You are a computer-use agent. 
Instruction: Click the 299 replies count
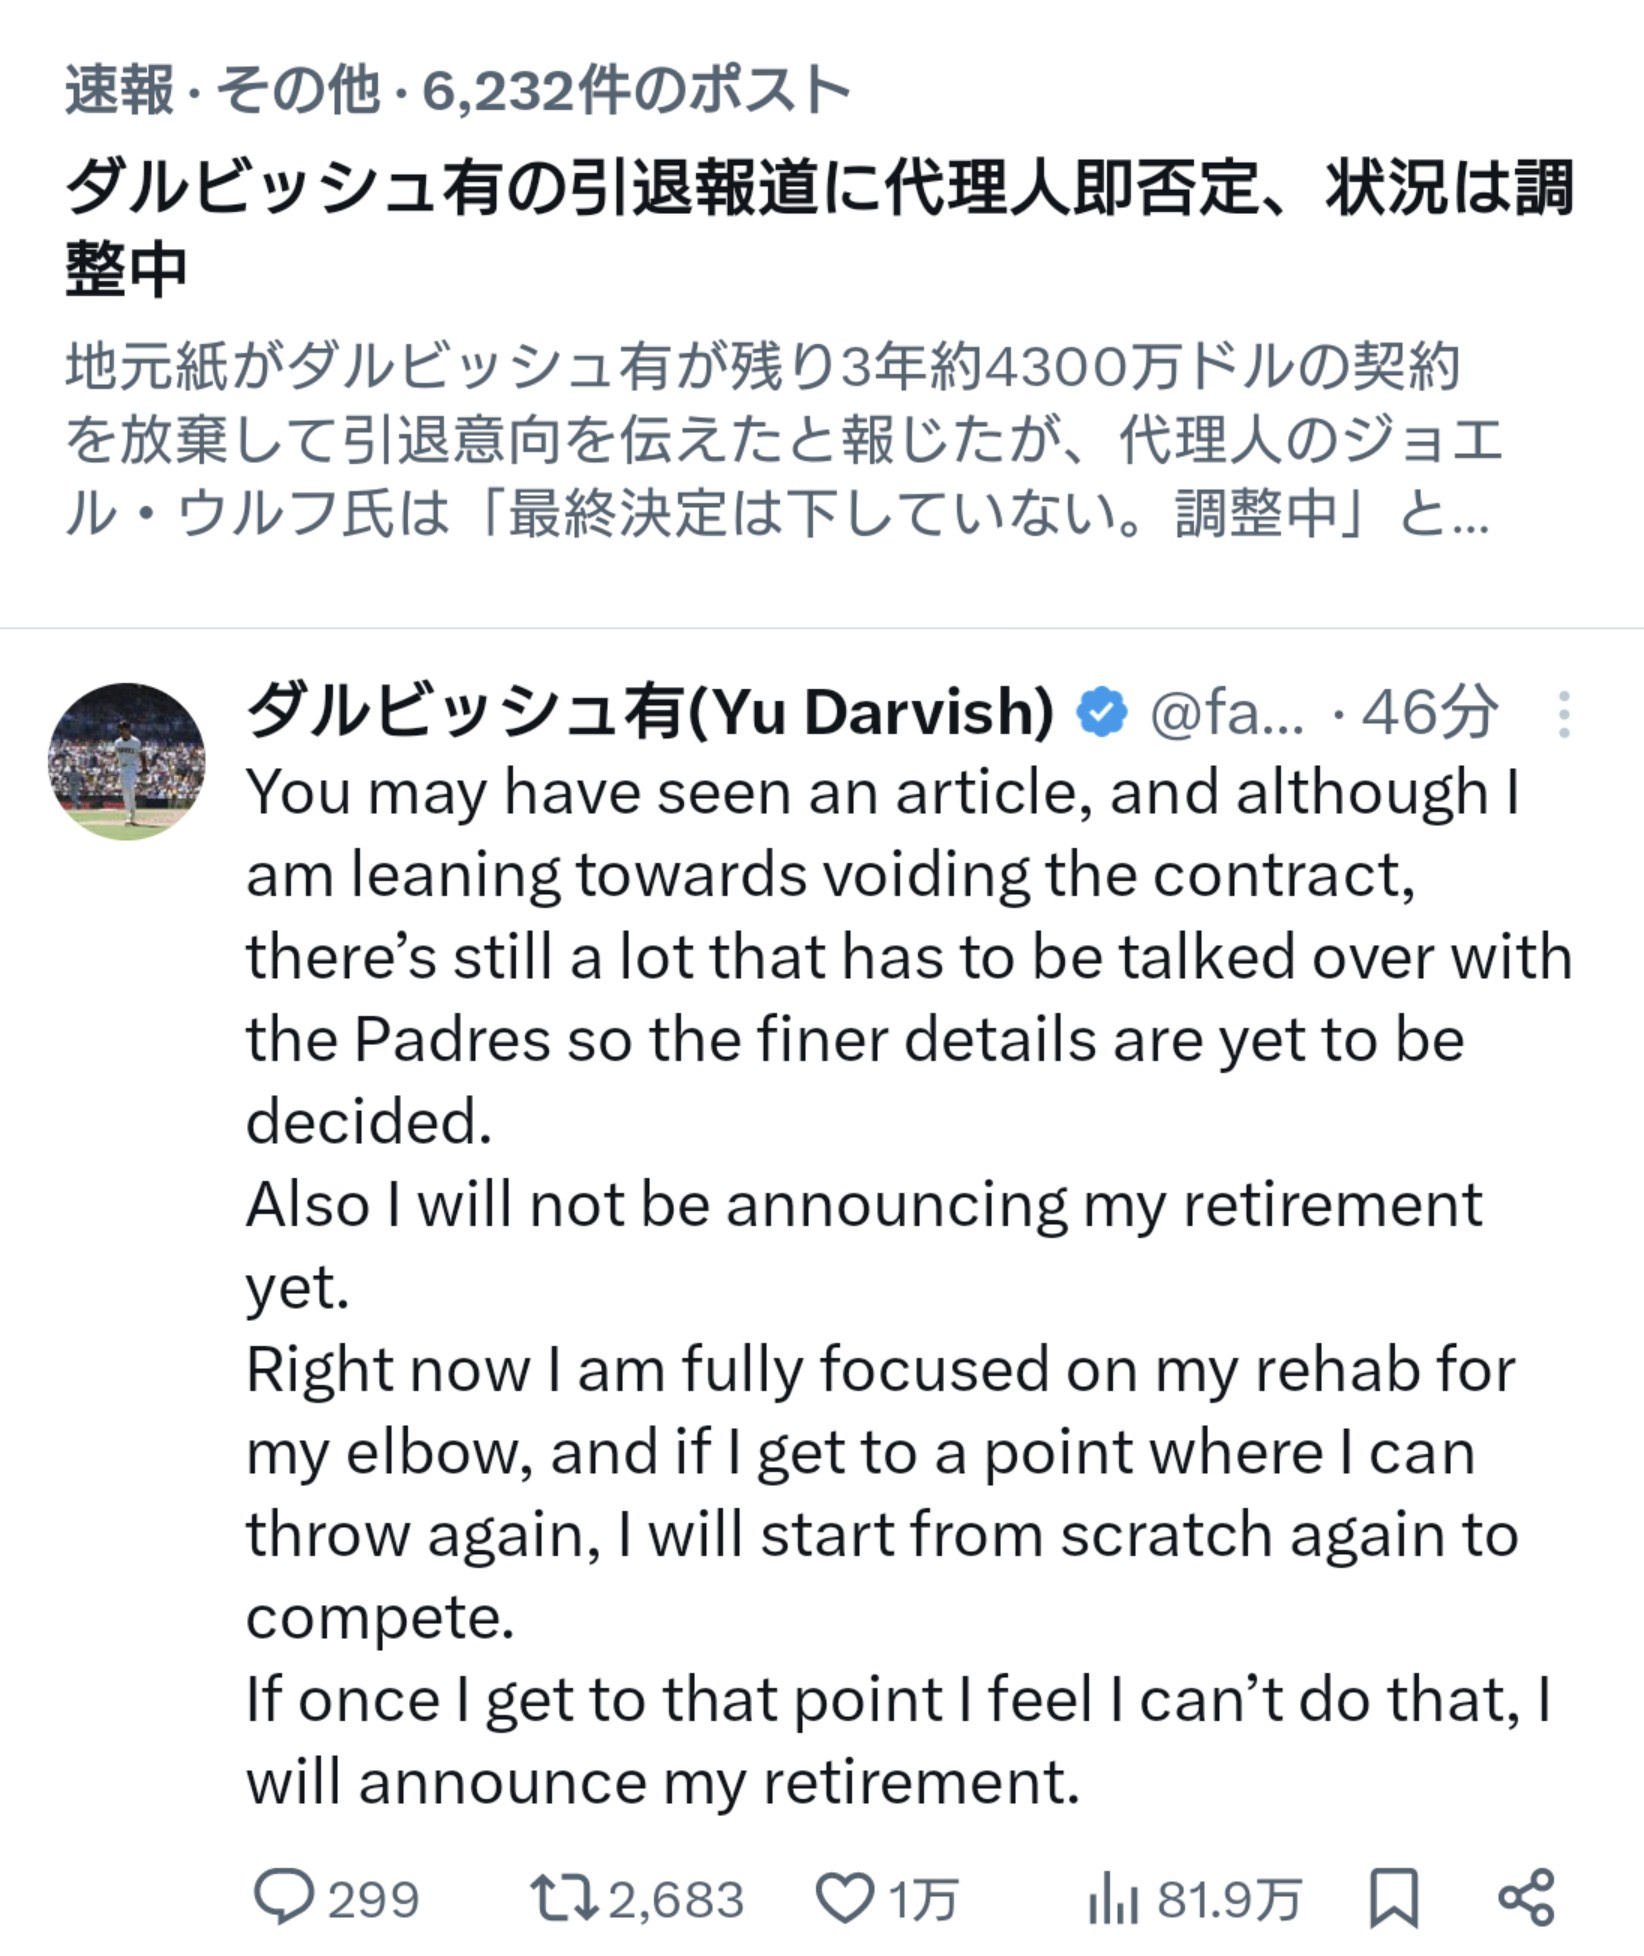373,1899
